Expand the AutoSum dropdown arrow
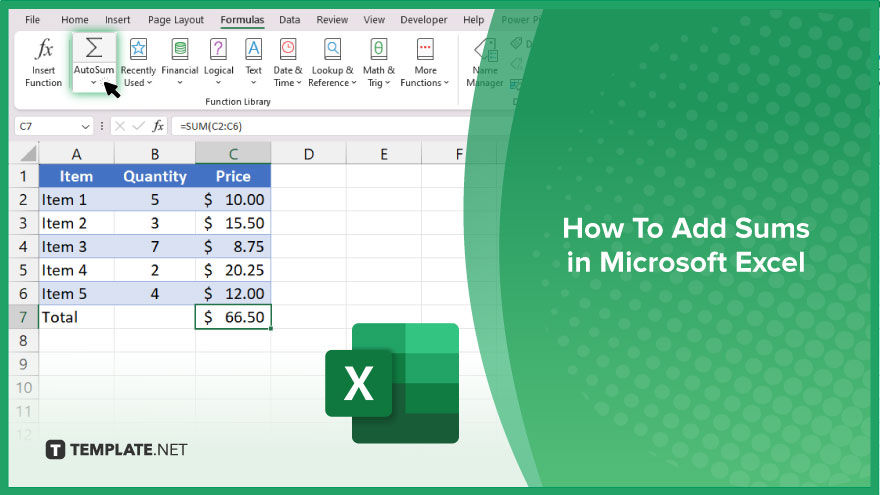The image size is (880, 495). [93, 83]
